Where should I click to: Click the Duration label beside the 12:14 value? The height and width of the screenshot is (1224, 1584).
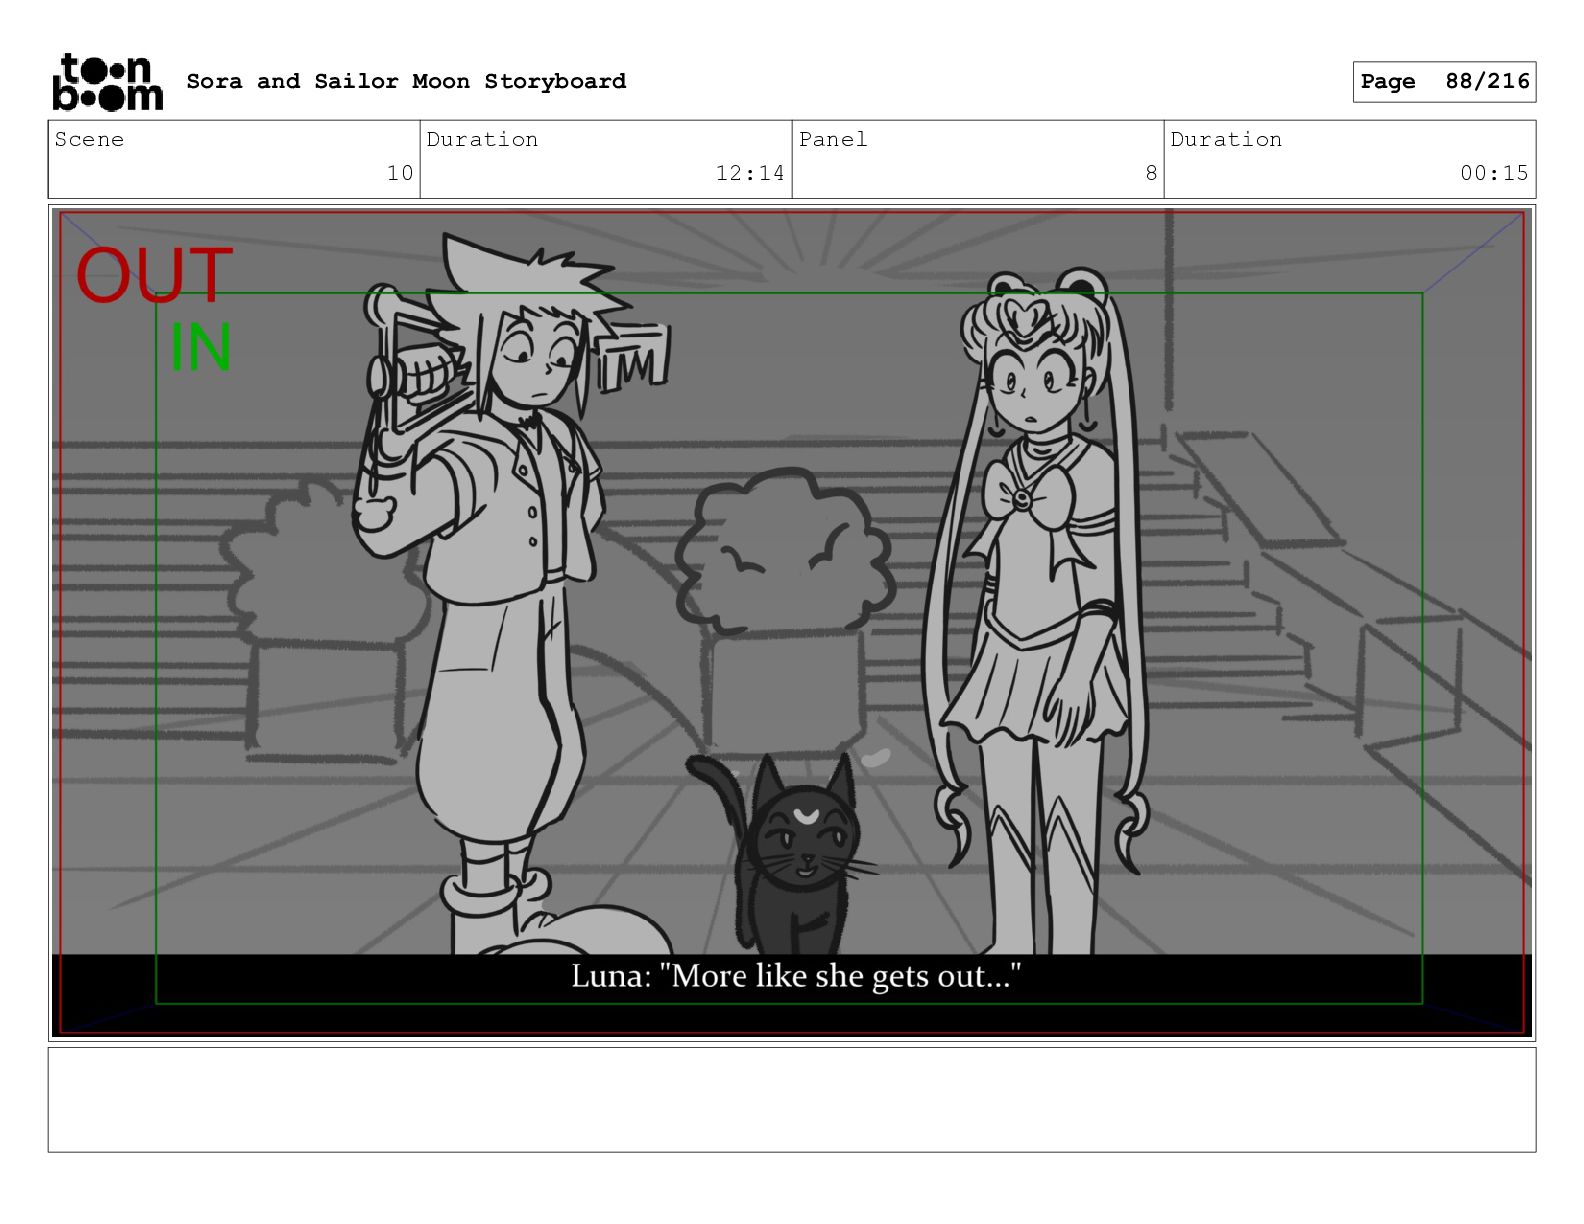pos(482,139)
